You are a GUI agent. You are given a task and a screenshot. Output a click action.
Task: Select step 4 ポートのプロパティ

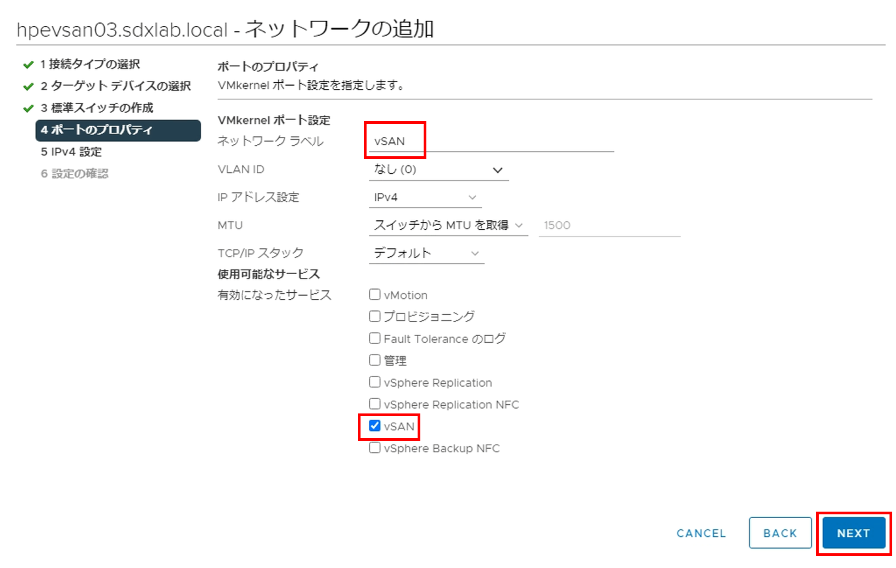(118, 130)
